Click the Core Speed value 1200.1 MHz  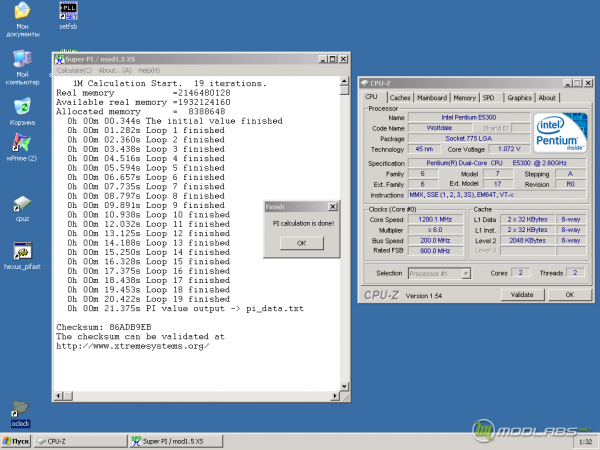point(435,219)
